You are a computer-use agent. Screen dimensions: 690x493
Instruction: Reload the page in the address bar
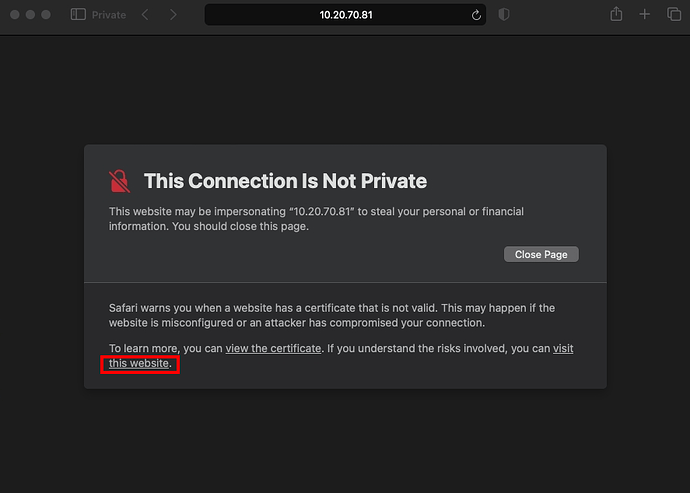coord(477,15)
